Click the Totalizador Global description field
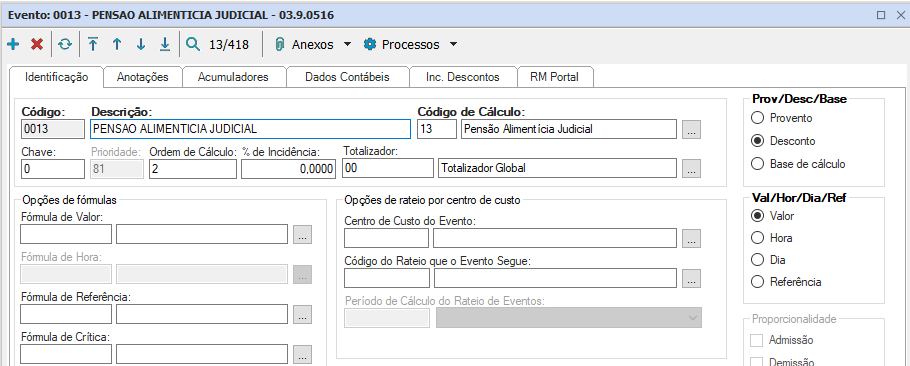 [557, 168]
